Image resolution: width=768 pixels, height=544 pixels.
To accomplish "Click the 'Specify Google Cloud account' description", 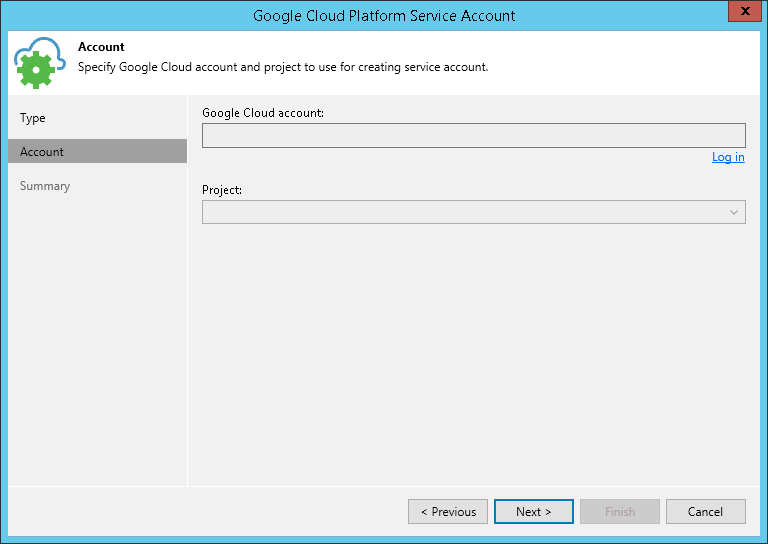I will point(283,67).
